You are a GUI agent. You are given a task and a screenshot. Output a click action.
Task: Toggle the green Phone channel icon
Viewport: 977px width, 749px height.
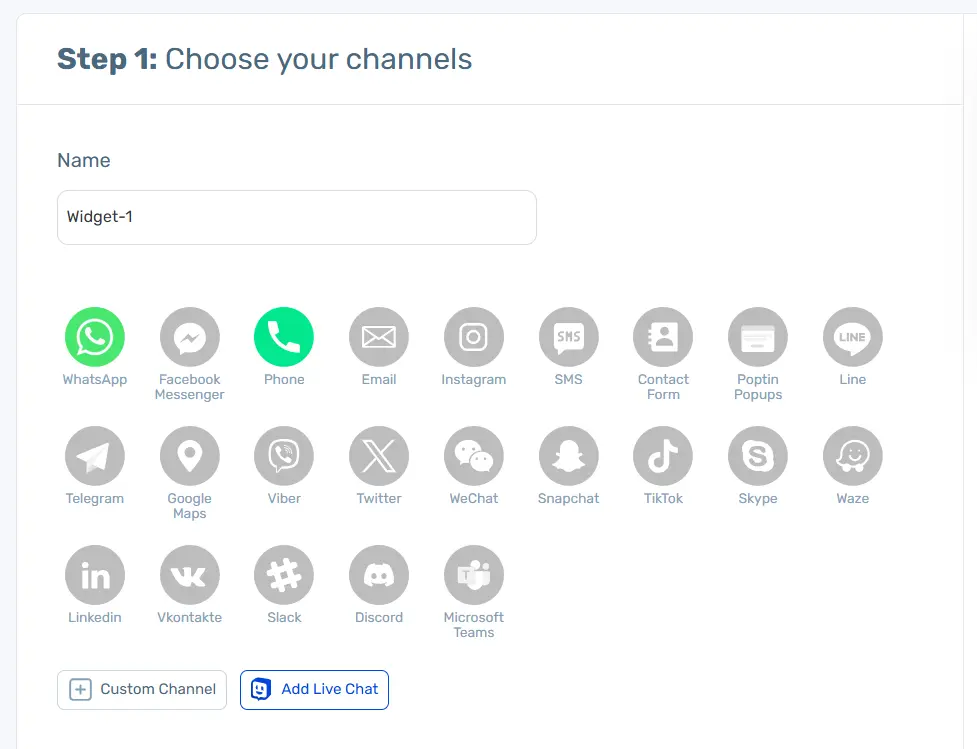(284, 337)
